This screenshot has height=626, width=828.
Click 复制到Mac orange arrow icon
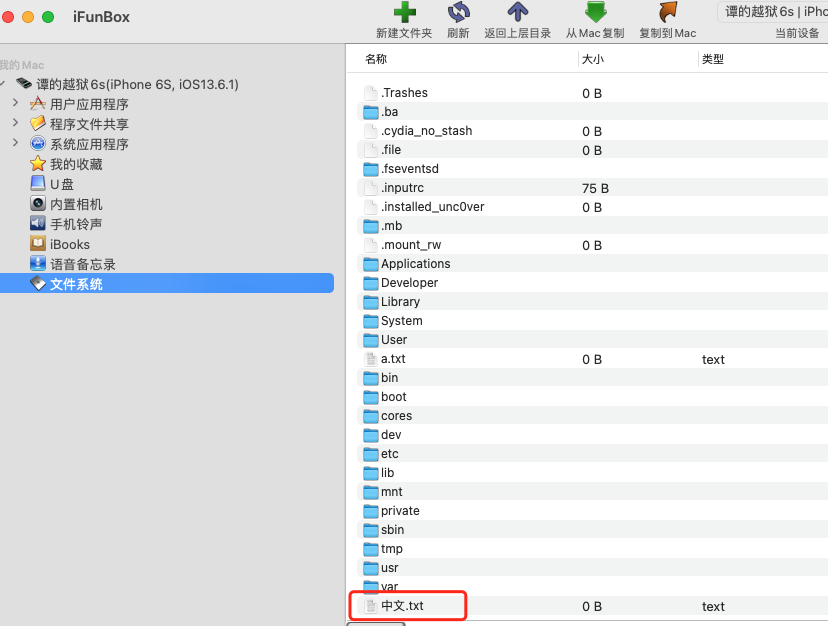coord(667,12)
